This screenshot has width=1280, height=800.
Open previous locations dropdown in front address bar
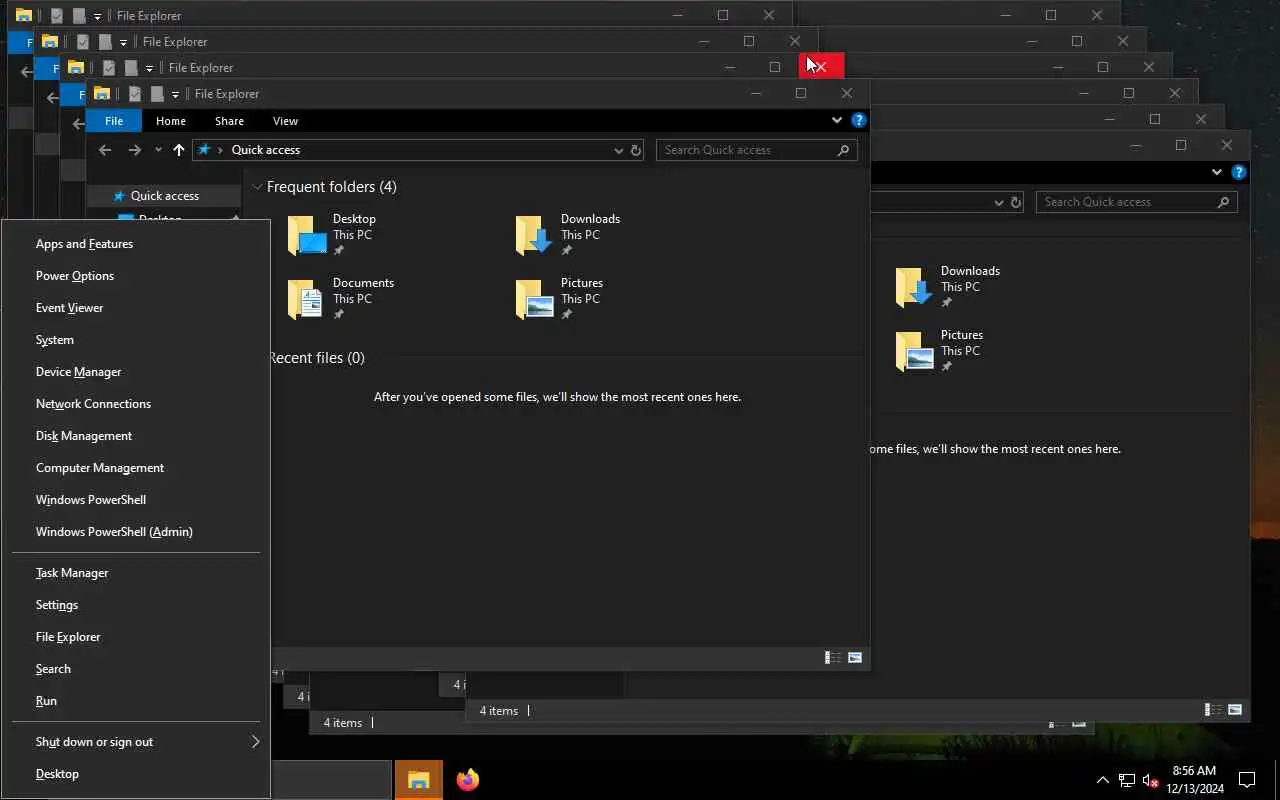[x=618, y=150]
